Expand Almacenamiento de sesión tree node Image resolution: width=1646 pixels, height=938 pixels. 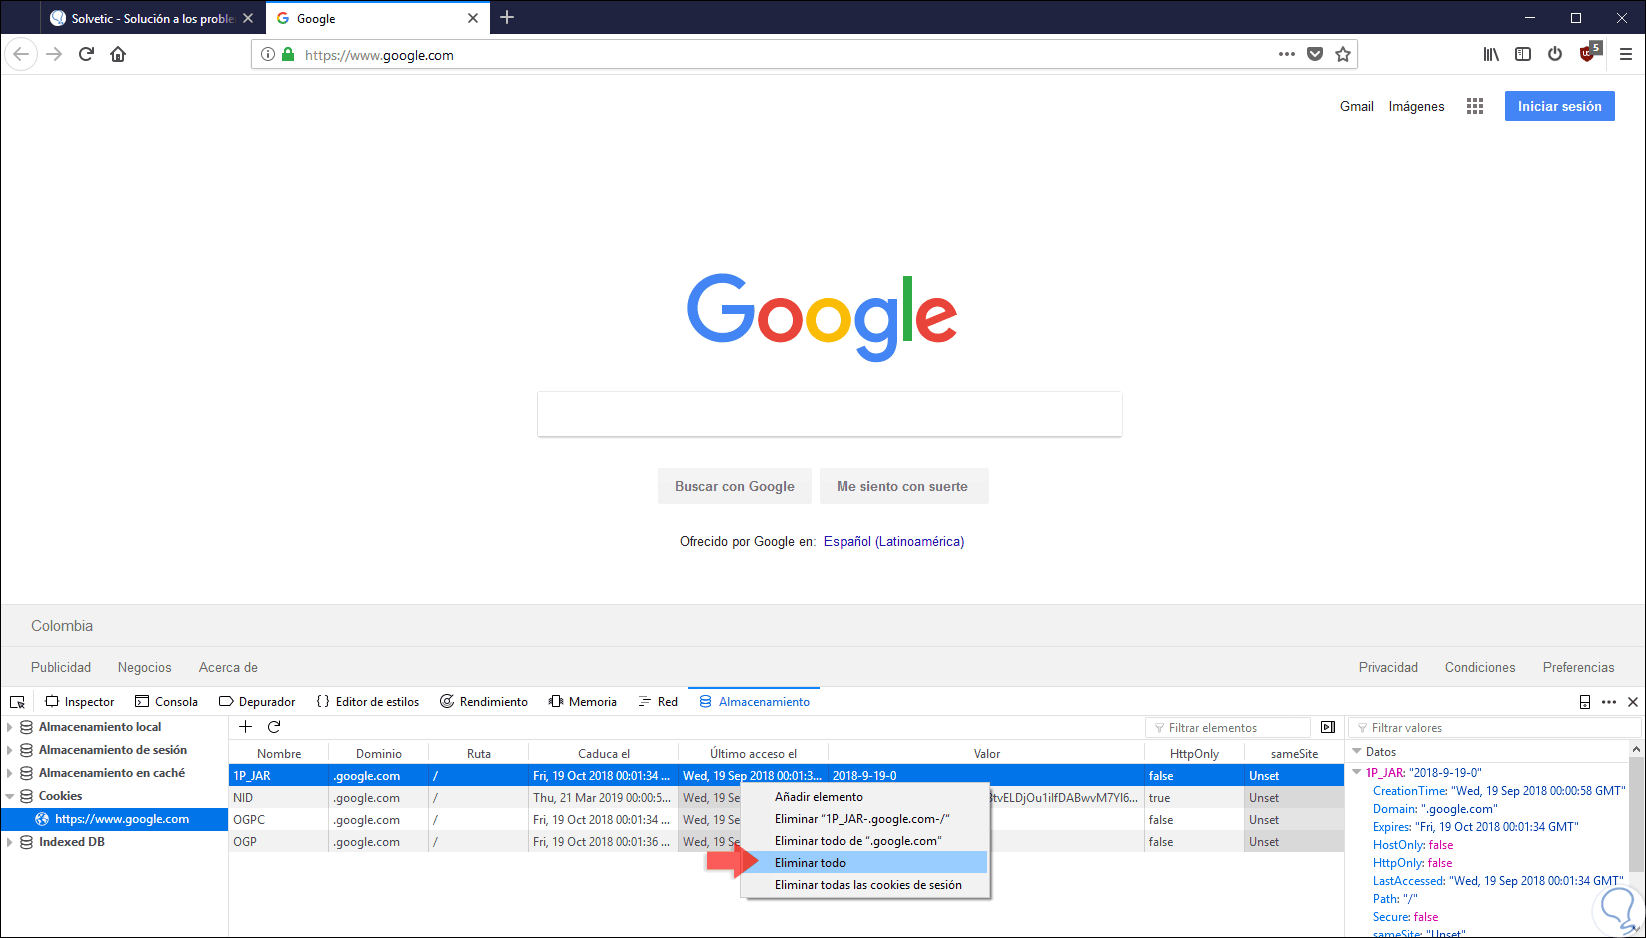coord(10,750)
